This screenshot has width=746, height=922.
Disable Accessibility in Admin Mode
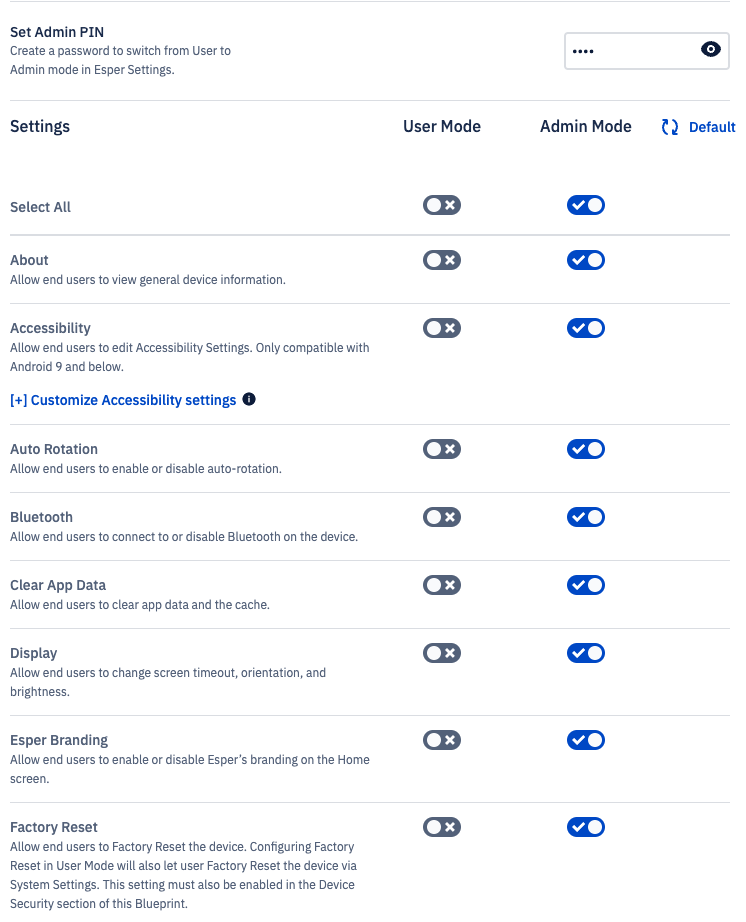[586, 328]
